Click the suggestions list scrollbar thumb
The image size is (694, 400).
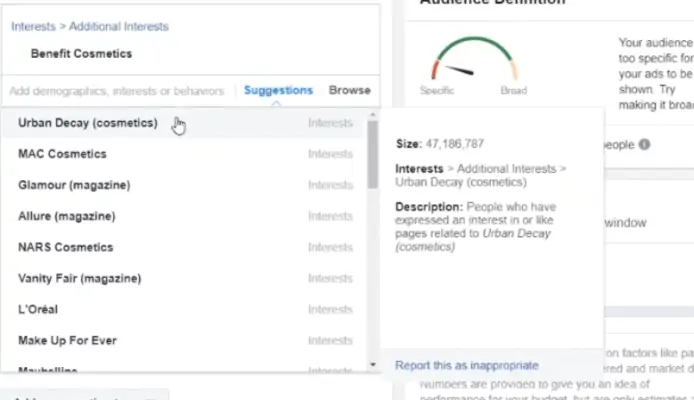(x=373, y=154)
